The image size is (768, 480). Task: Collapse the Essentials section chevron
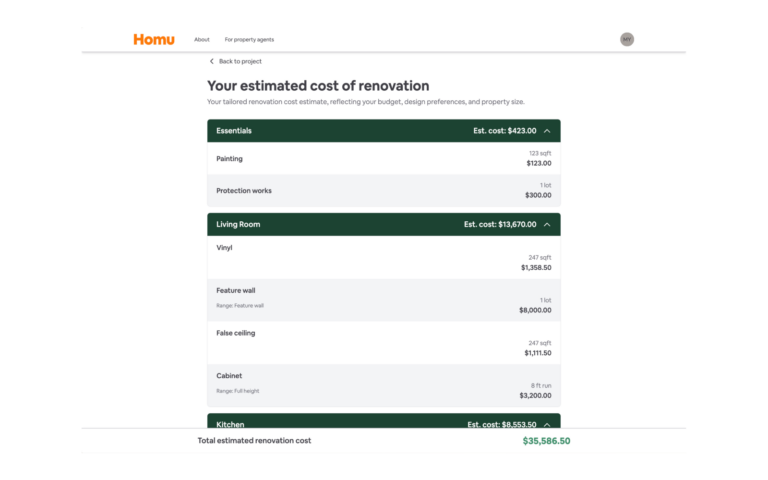(x=547, y=131)
